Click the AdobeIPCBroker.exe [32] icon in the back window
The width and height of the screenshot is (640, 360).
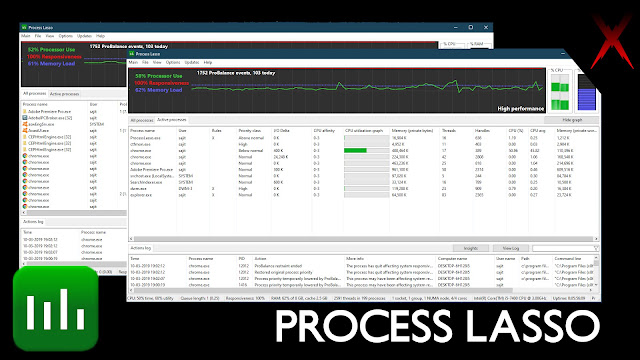coord(25,118)
